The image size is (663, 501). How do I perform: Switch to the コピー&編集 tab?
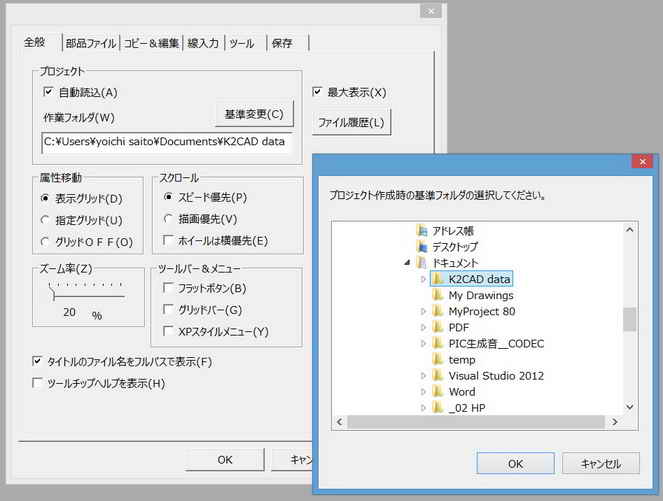(151, 43)
